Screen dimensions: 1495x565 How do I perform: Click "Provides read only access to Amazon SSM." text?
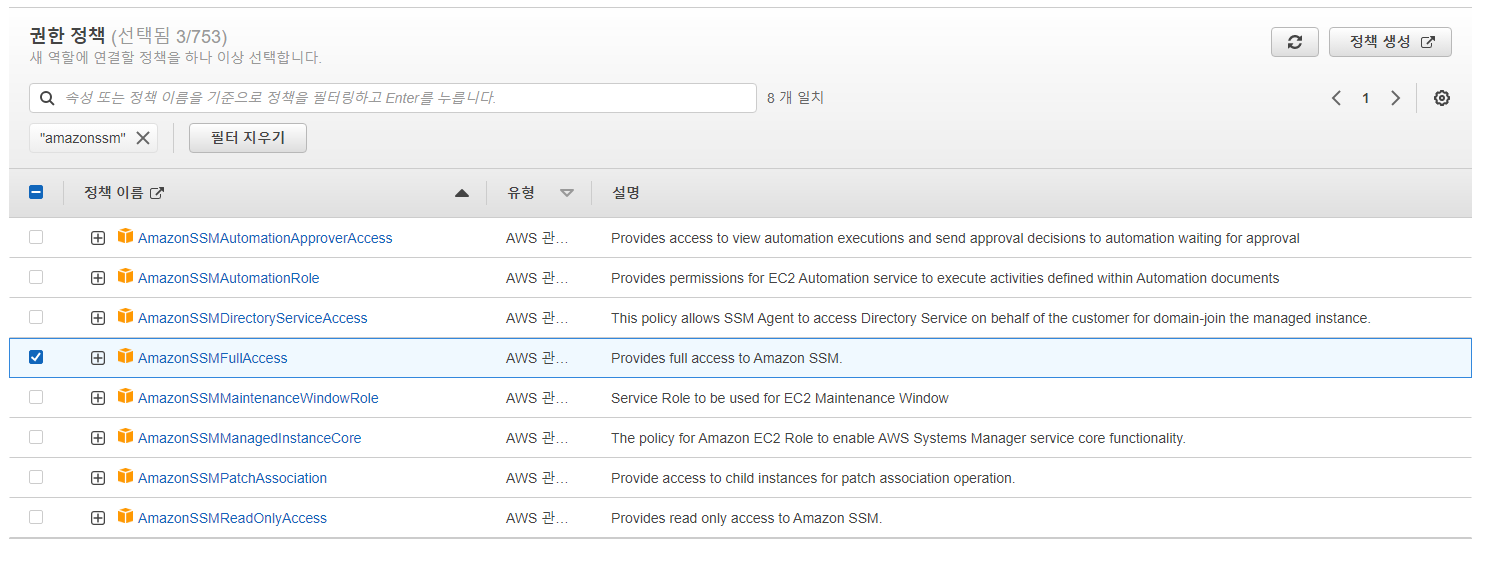pos(747,518)
